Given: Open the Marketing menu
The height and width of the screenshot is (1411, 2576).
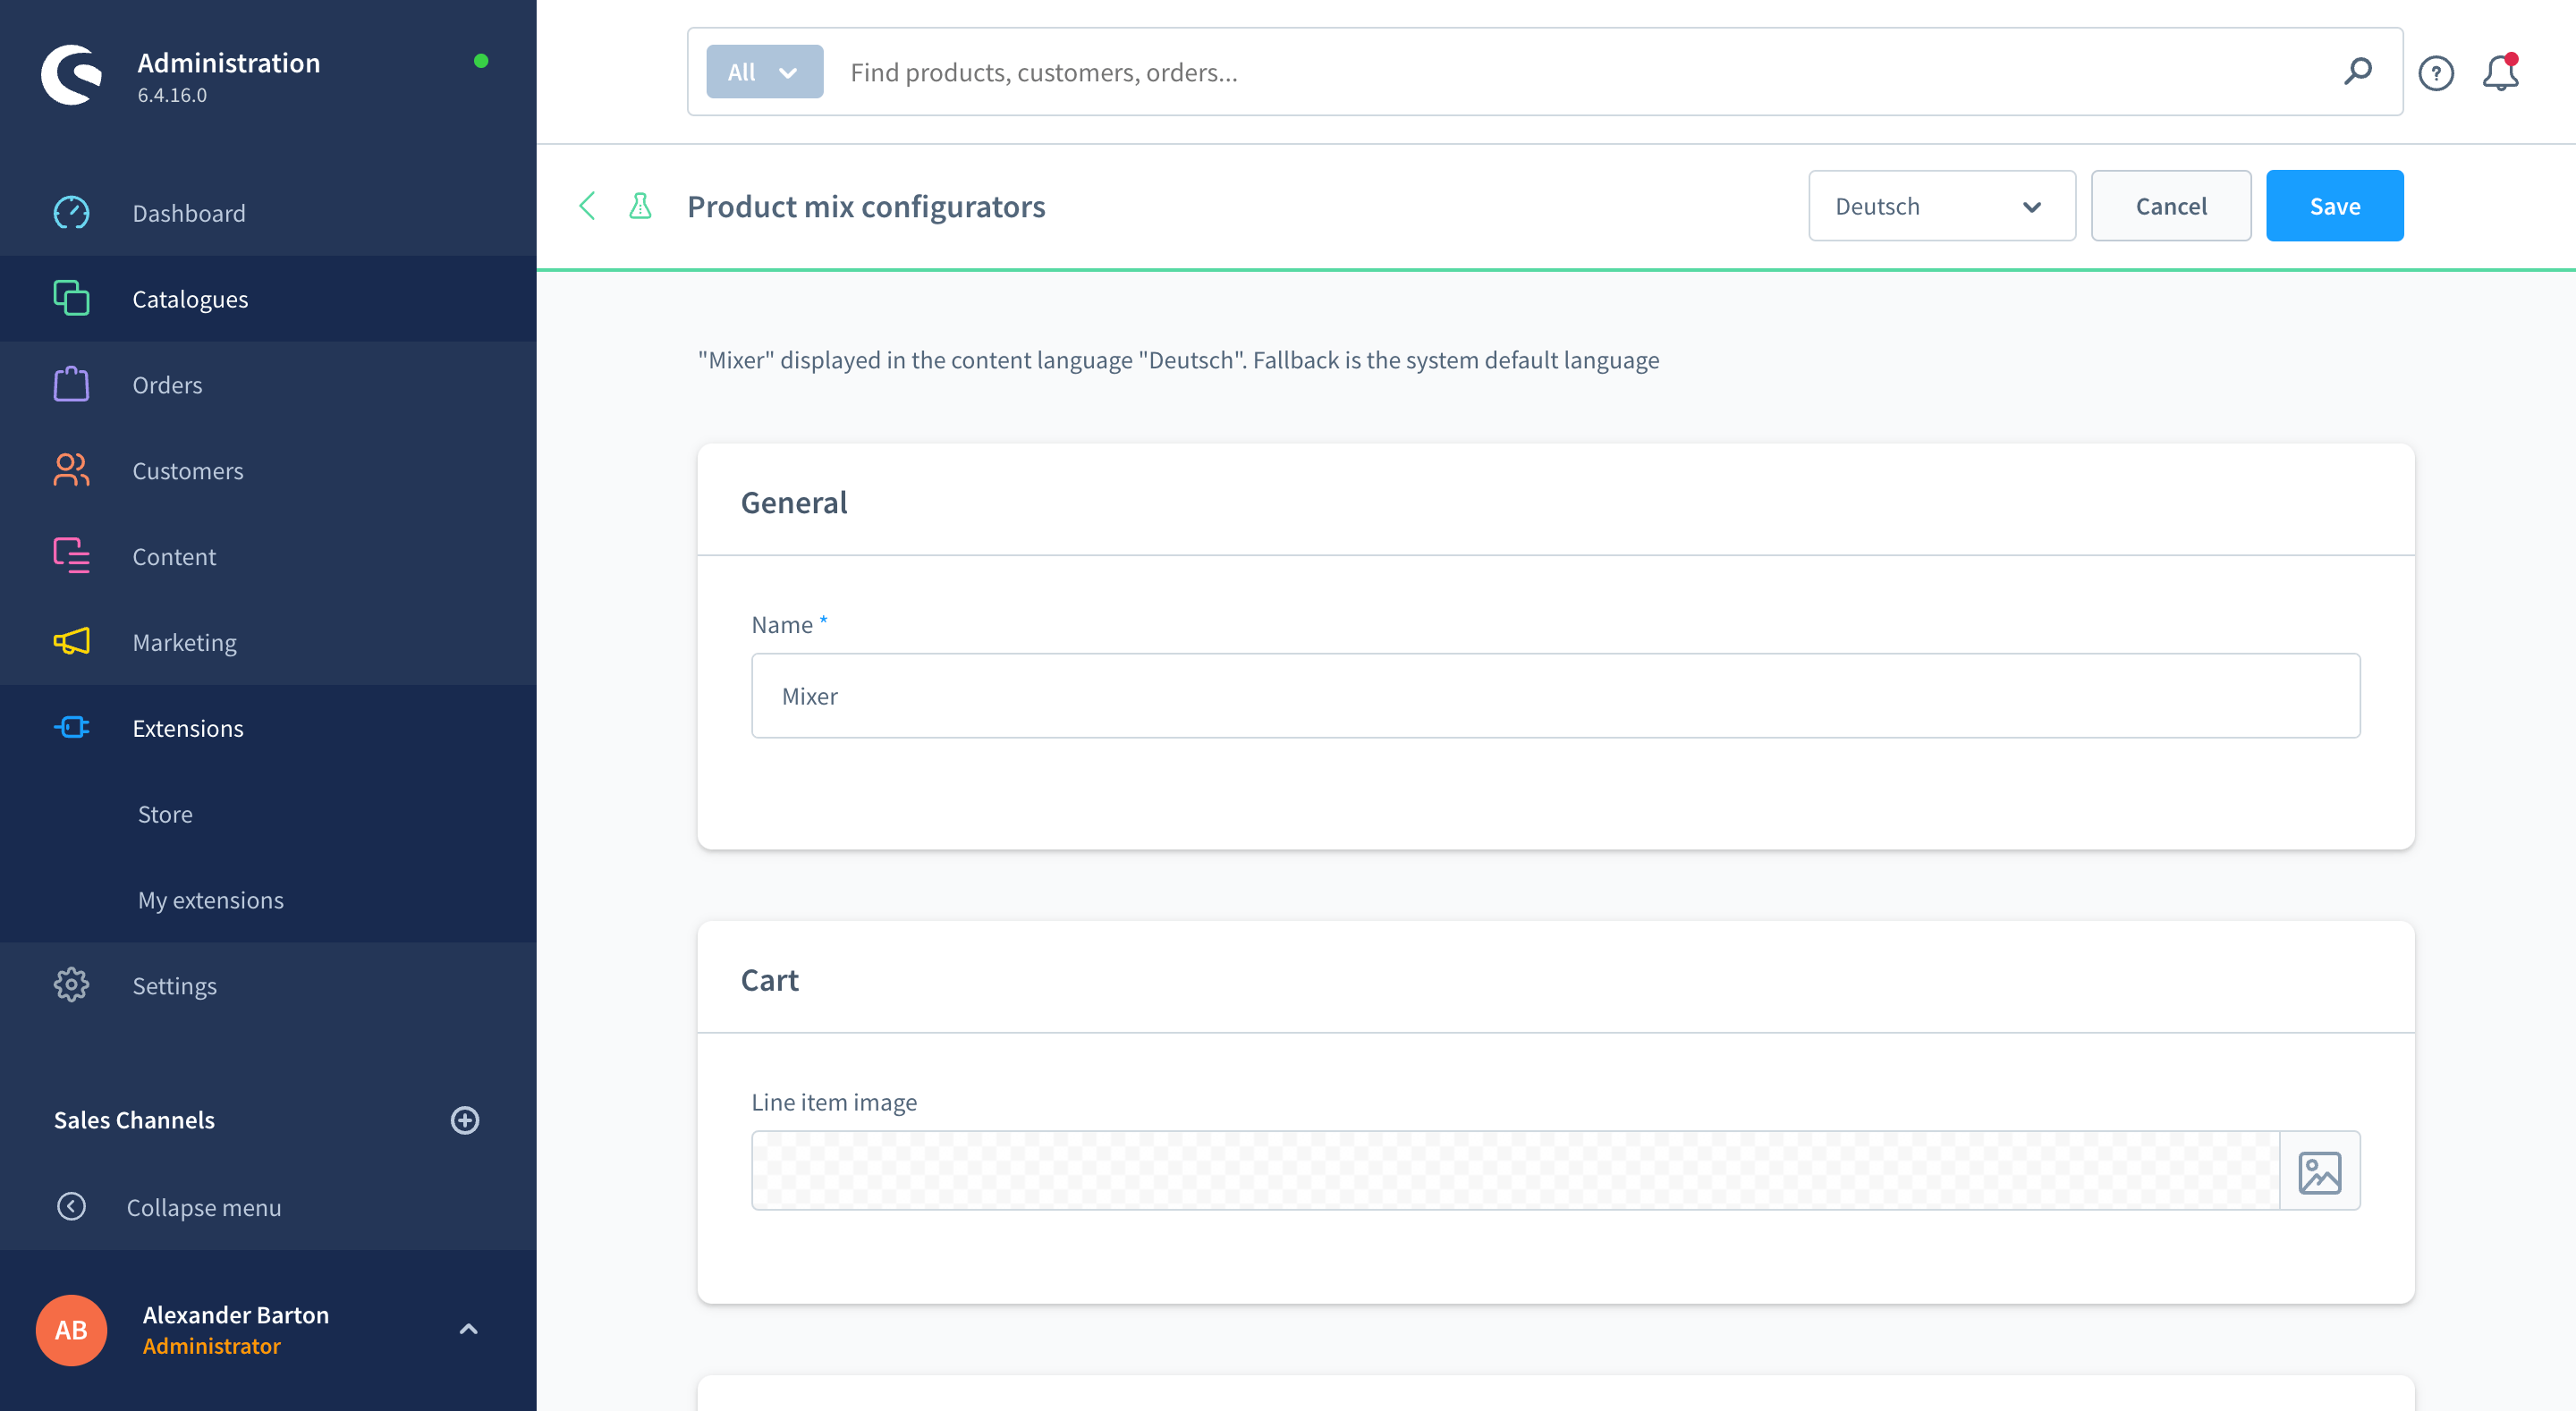Looking at the screenshot, I should [184, 642].
